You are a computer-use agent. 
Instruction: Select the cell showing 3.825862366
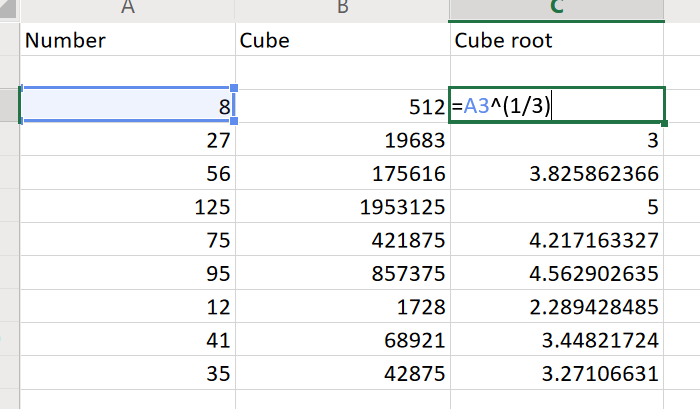tap(556, 174)
